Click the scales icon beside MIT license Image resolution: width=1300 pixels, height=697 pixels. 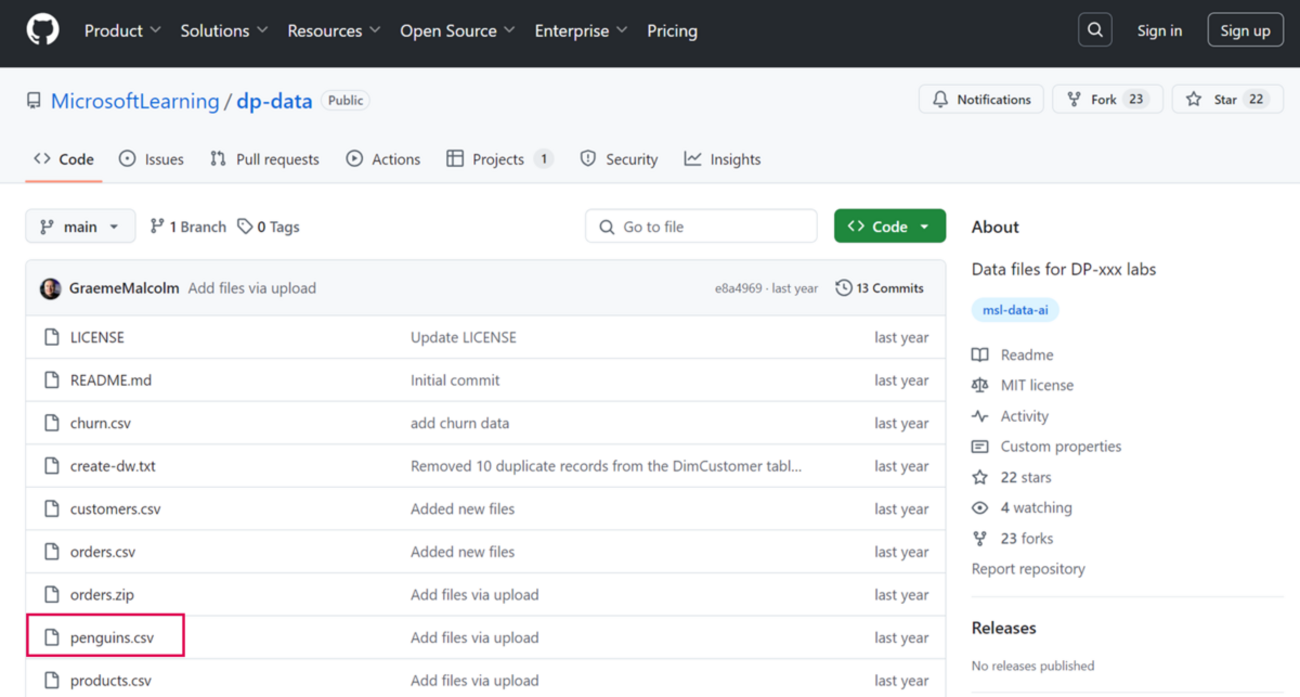980,385
